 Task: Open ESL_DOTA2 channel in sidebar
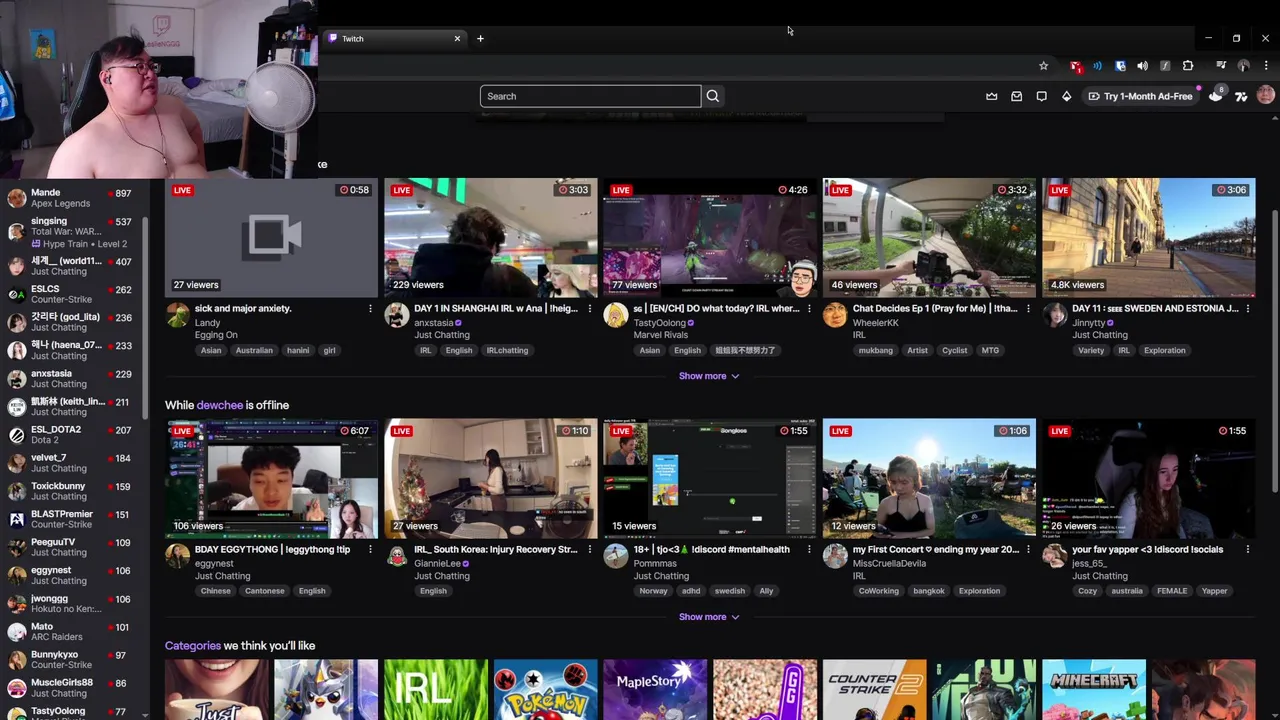pos(72,435)
